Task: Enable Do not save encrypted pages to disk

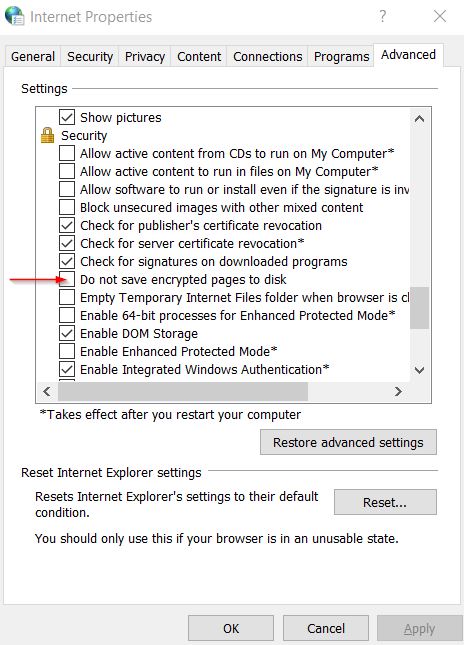Action: 67,279
